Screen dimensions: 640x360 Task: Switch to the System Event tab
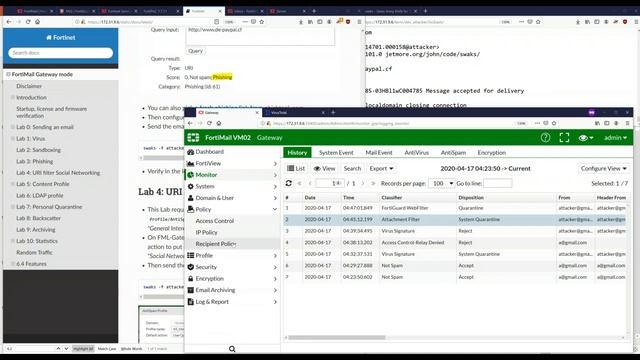336,153
